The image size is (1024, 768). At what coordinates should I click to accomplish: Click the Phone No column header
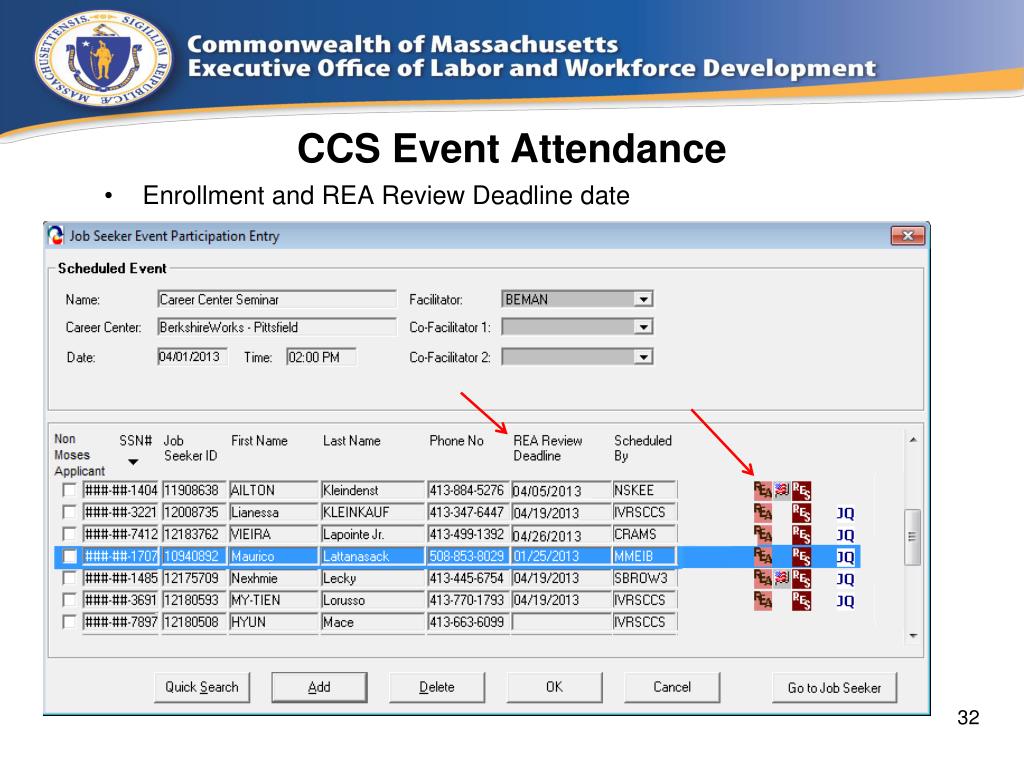pos(456,441)
